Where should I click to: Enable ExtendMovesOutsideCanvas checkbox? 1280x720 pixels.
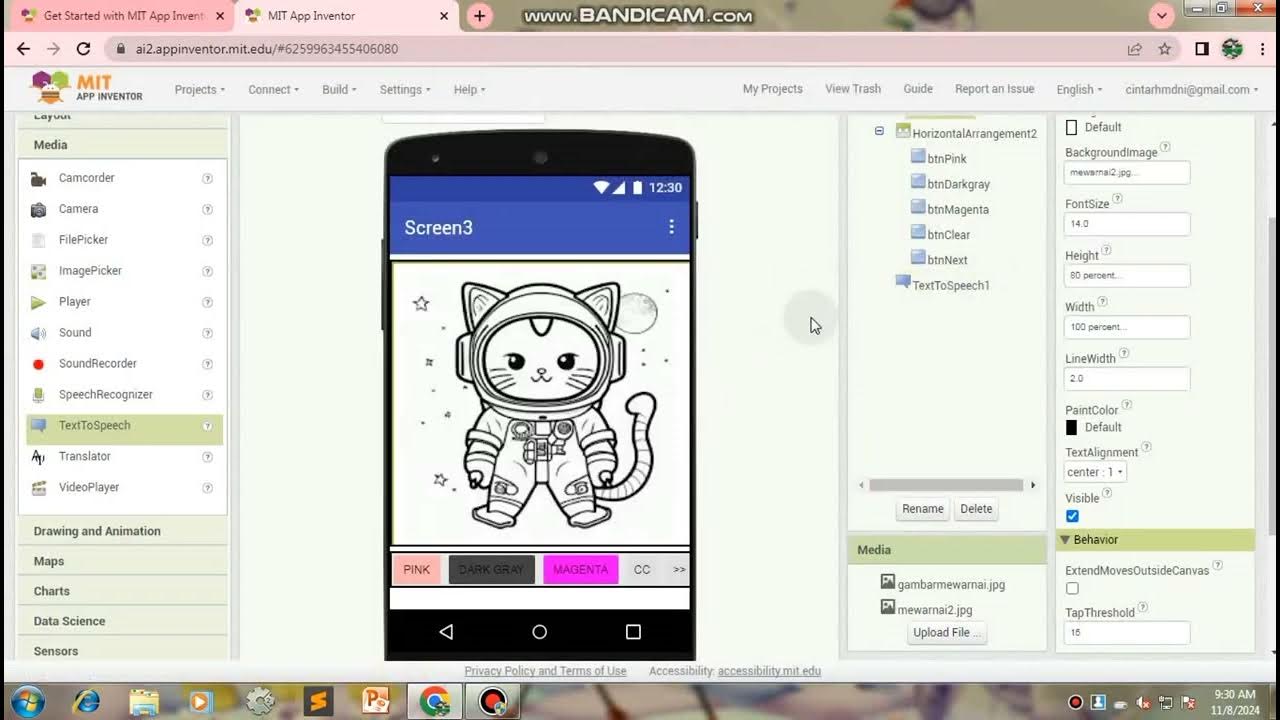(1072, 589)
